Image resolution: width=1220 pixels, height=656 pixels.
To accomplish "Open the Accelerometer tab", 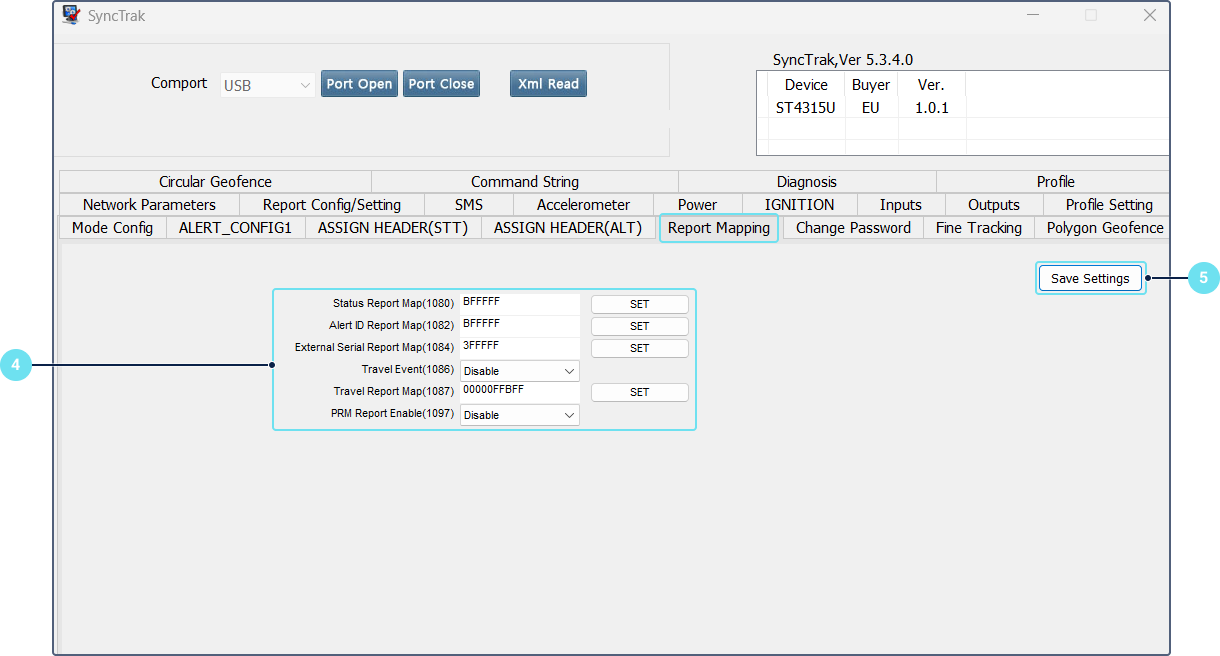I will (x=583, y=205).
